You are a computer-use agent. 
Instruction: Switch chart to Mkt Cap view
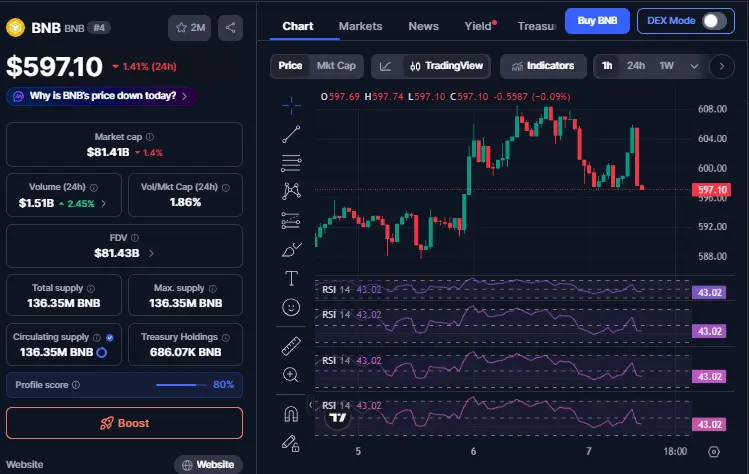pyautogui.click(x=336, y=66)
